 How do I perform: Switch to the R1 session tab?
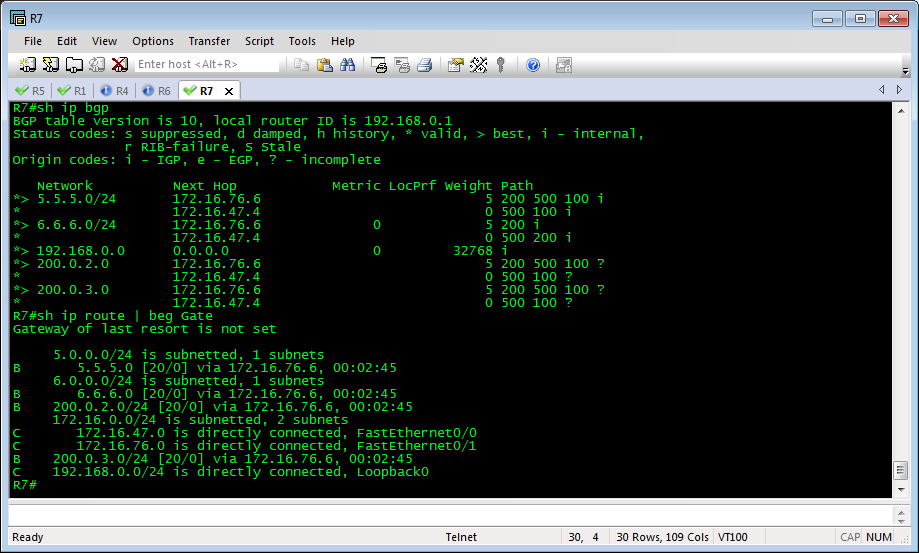(x=72, y=91)
